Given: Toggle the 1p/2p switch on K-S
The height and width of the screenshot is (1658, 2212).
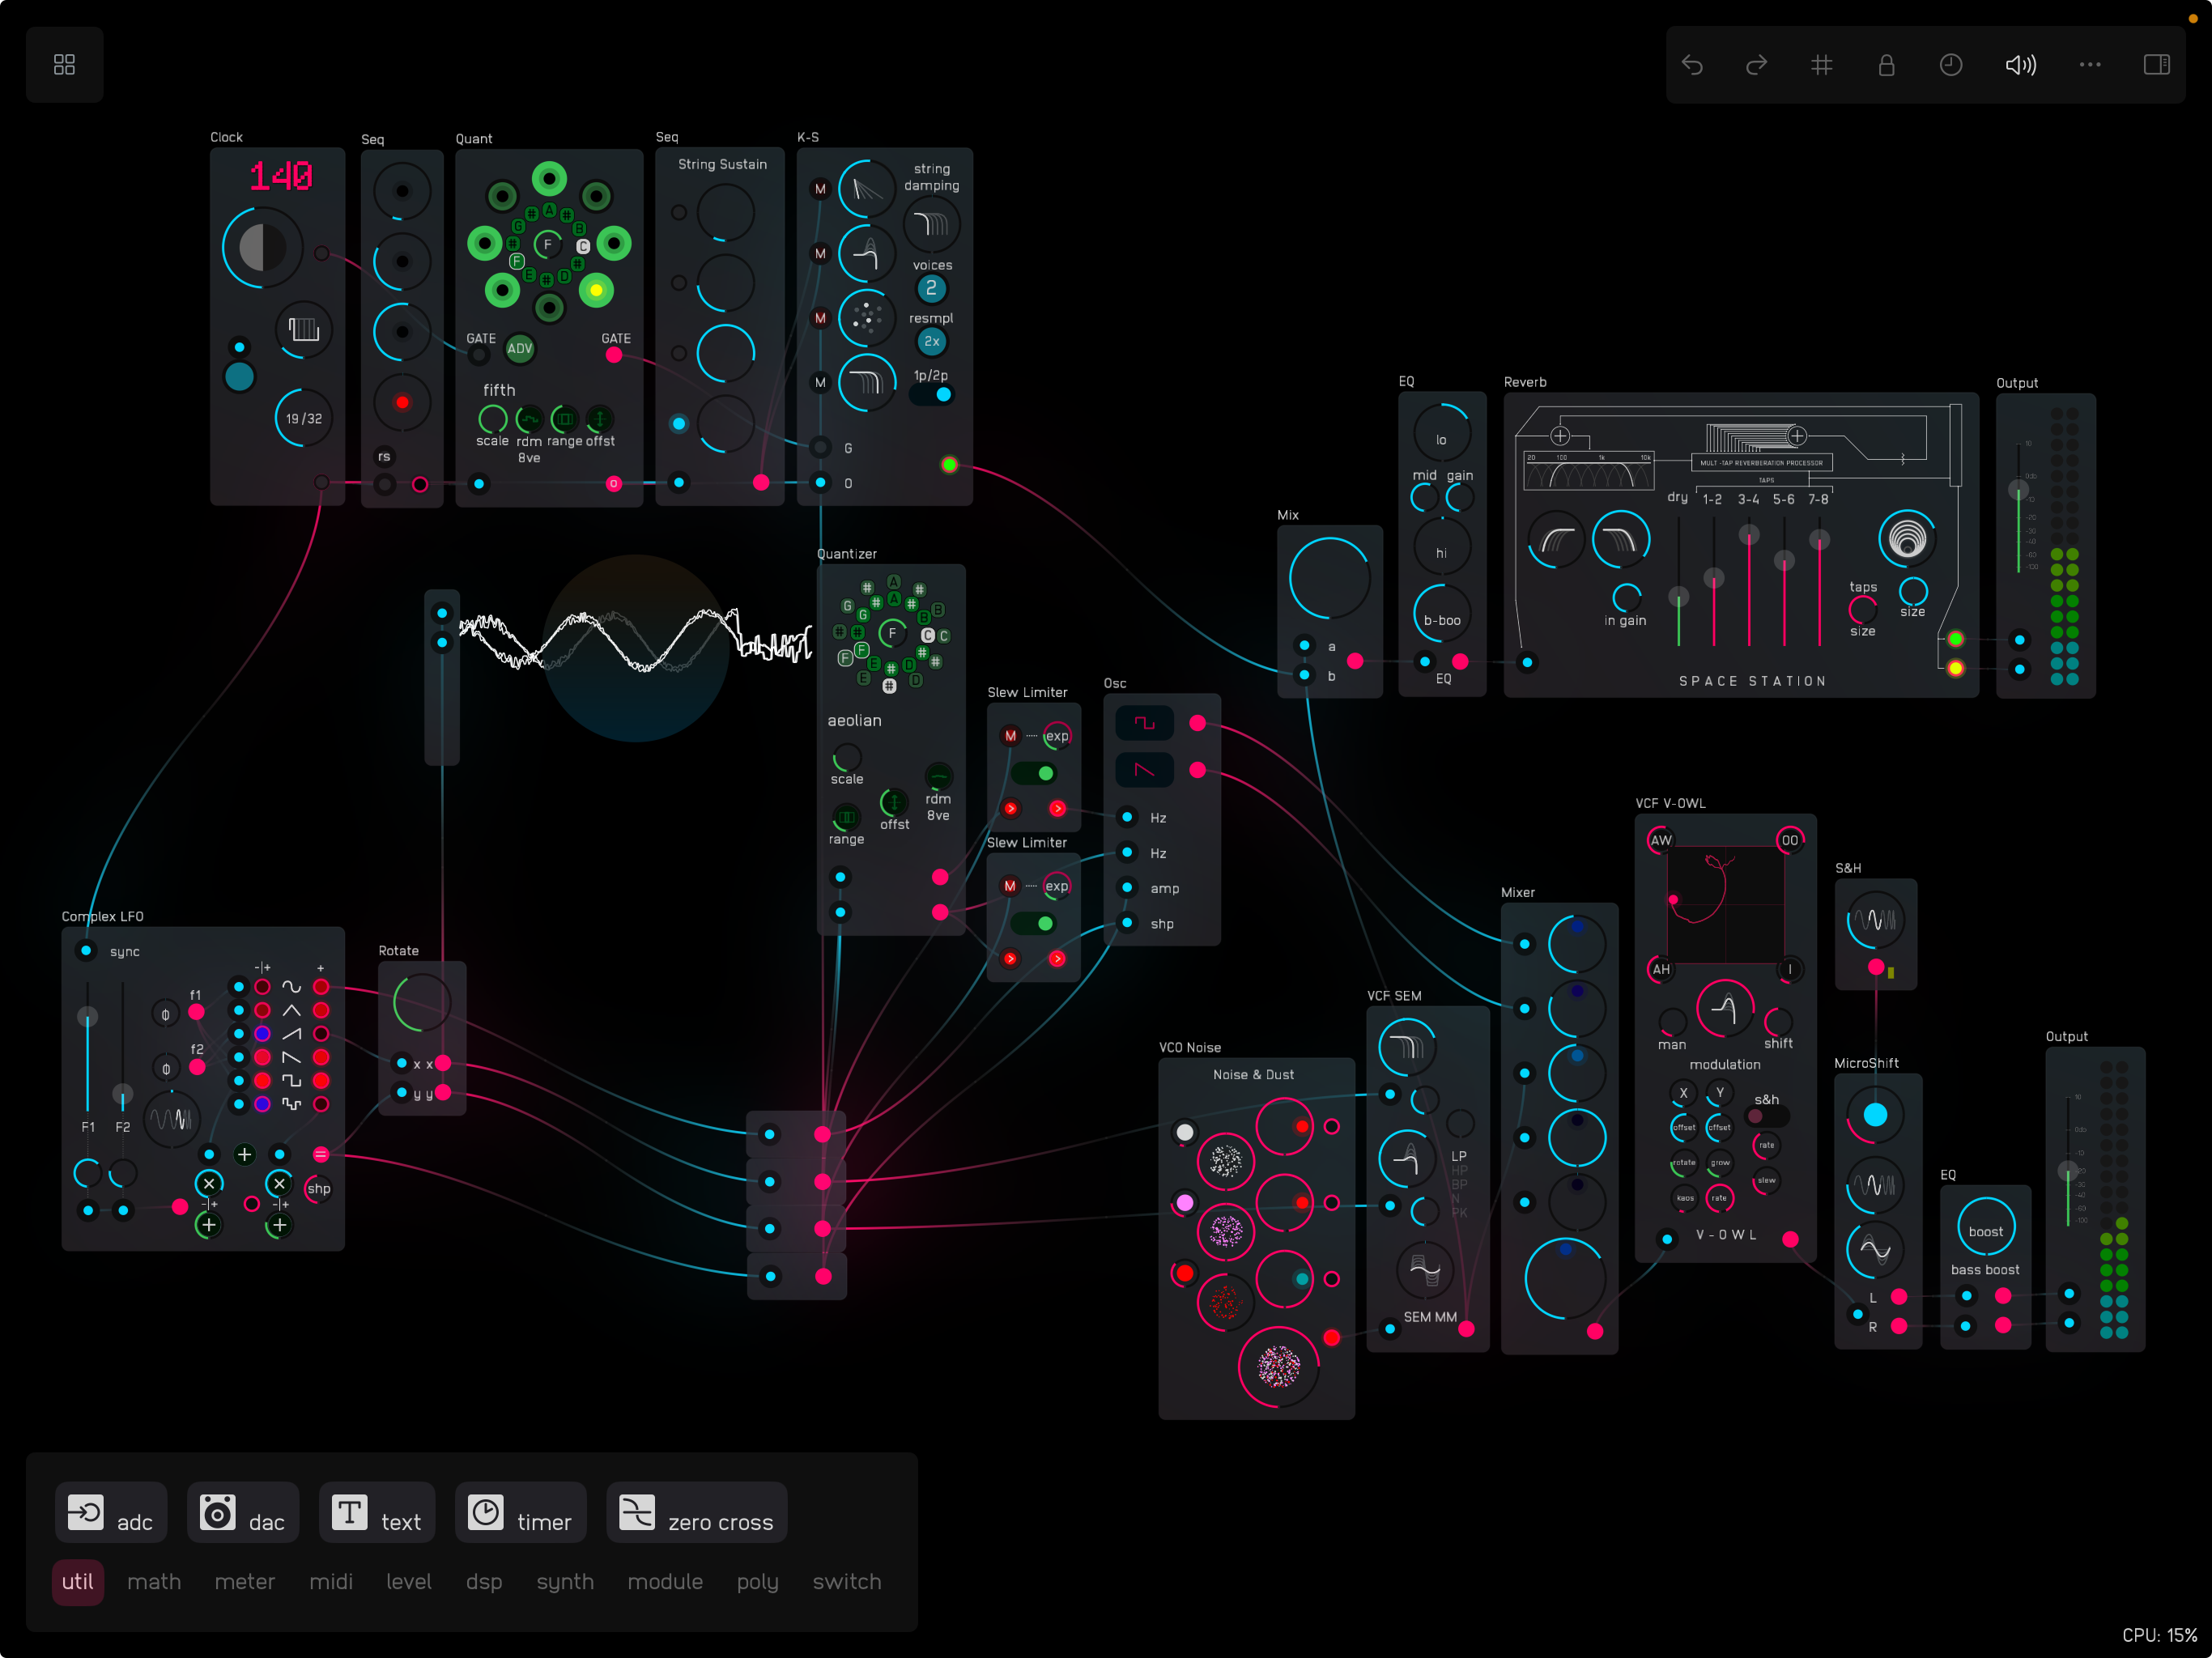Looking at the screenshot, I should click(932, 395).
